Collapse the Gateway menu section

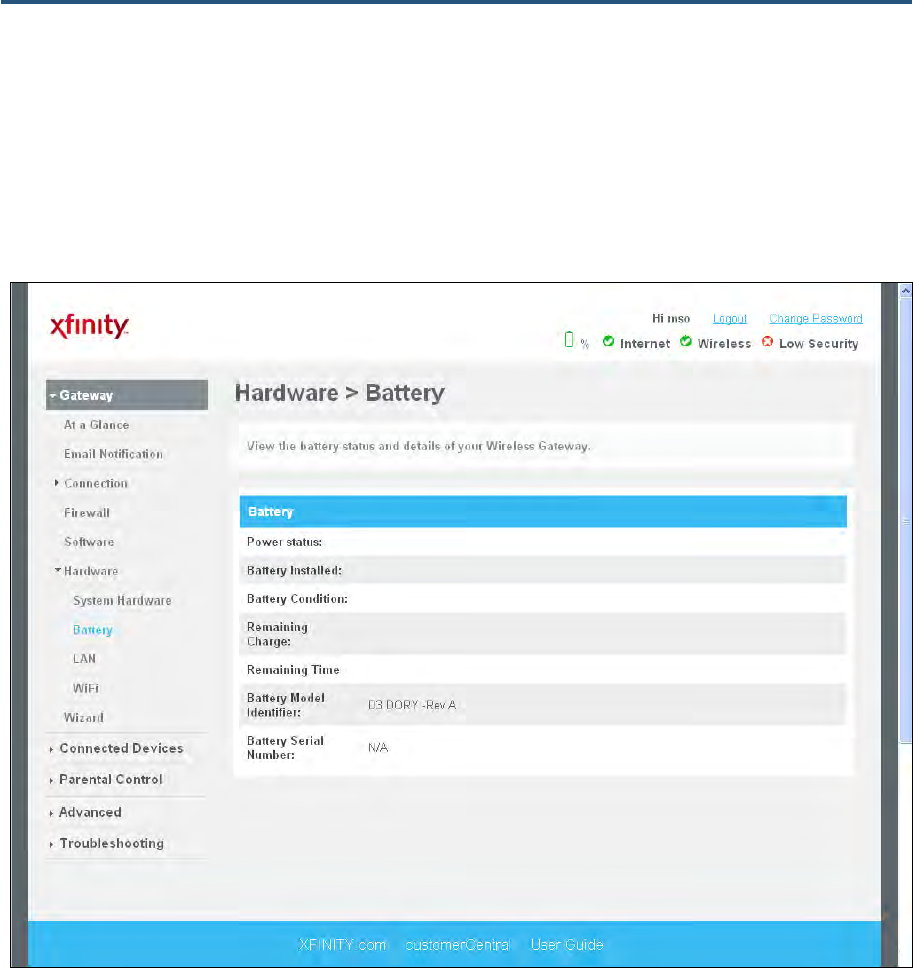127,395
